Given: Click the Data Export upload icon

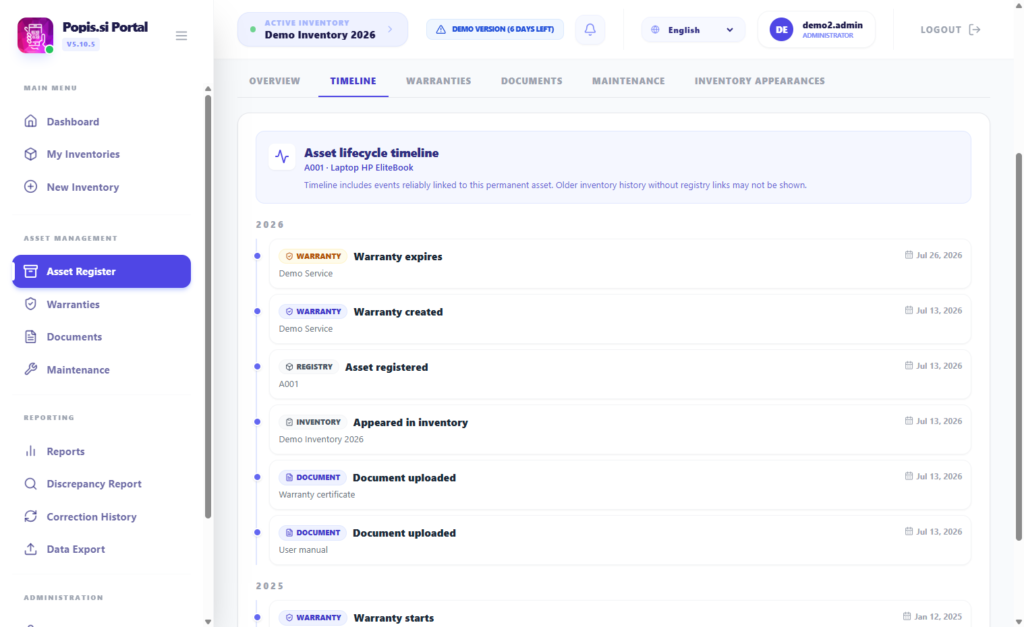Looking at the screenshot, I should tap(31, 549).
